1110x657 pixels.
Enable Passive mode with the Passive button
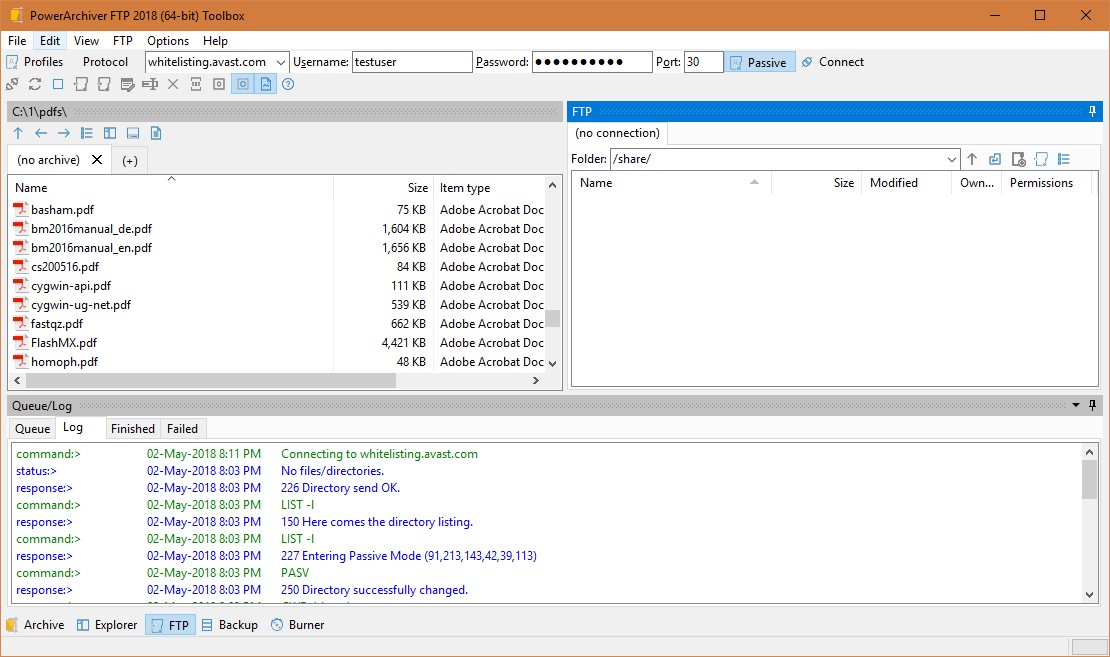[762, 61]
